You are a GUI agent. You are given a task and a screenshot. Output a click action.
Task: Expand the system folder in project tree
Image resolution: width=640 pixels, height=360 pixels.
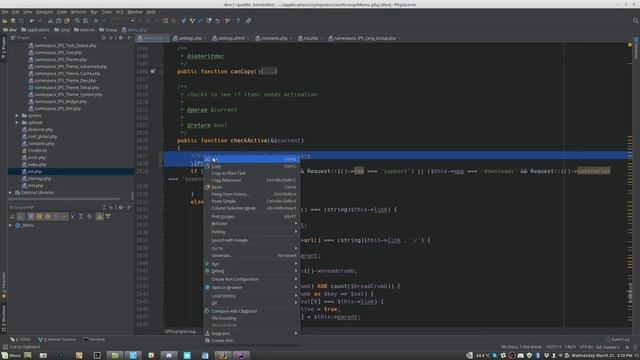17,116
